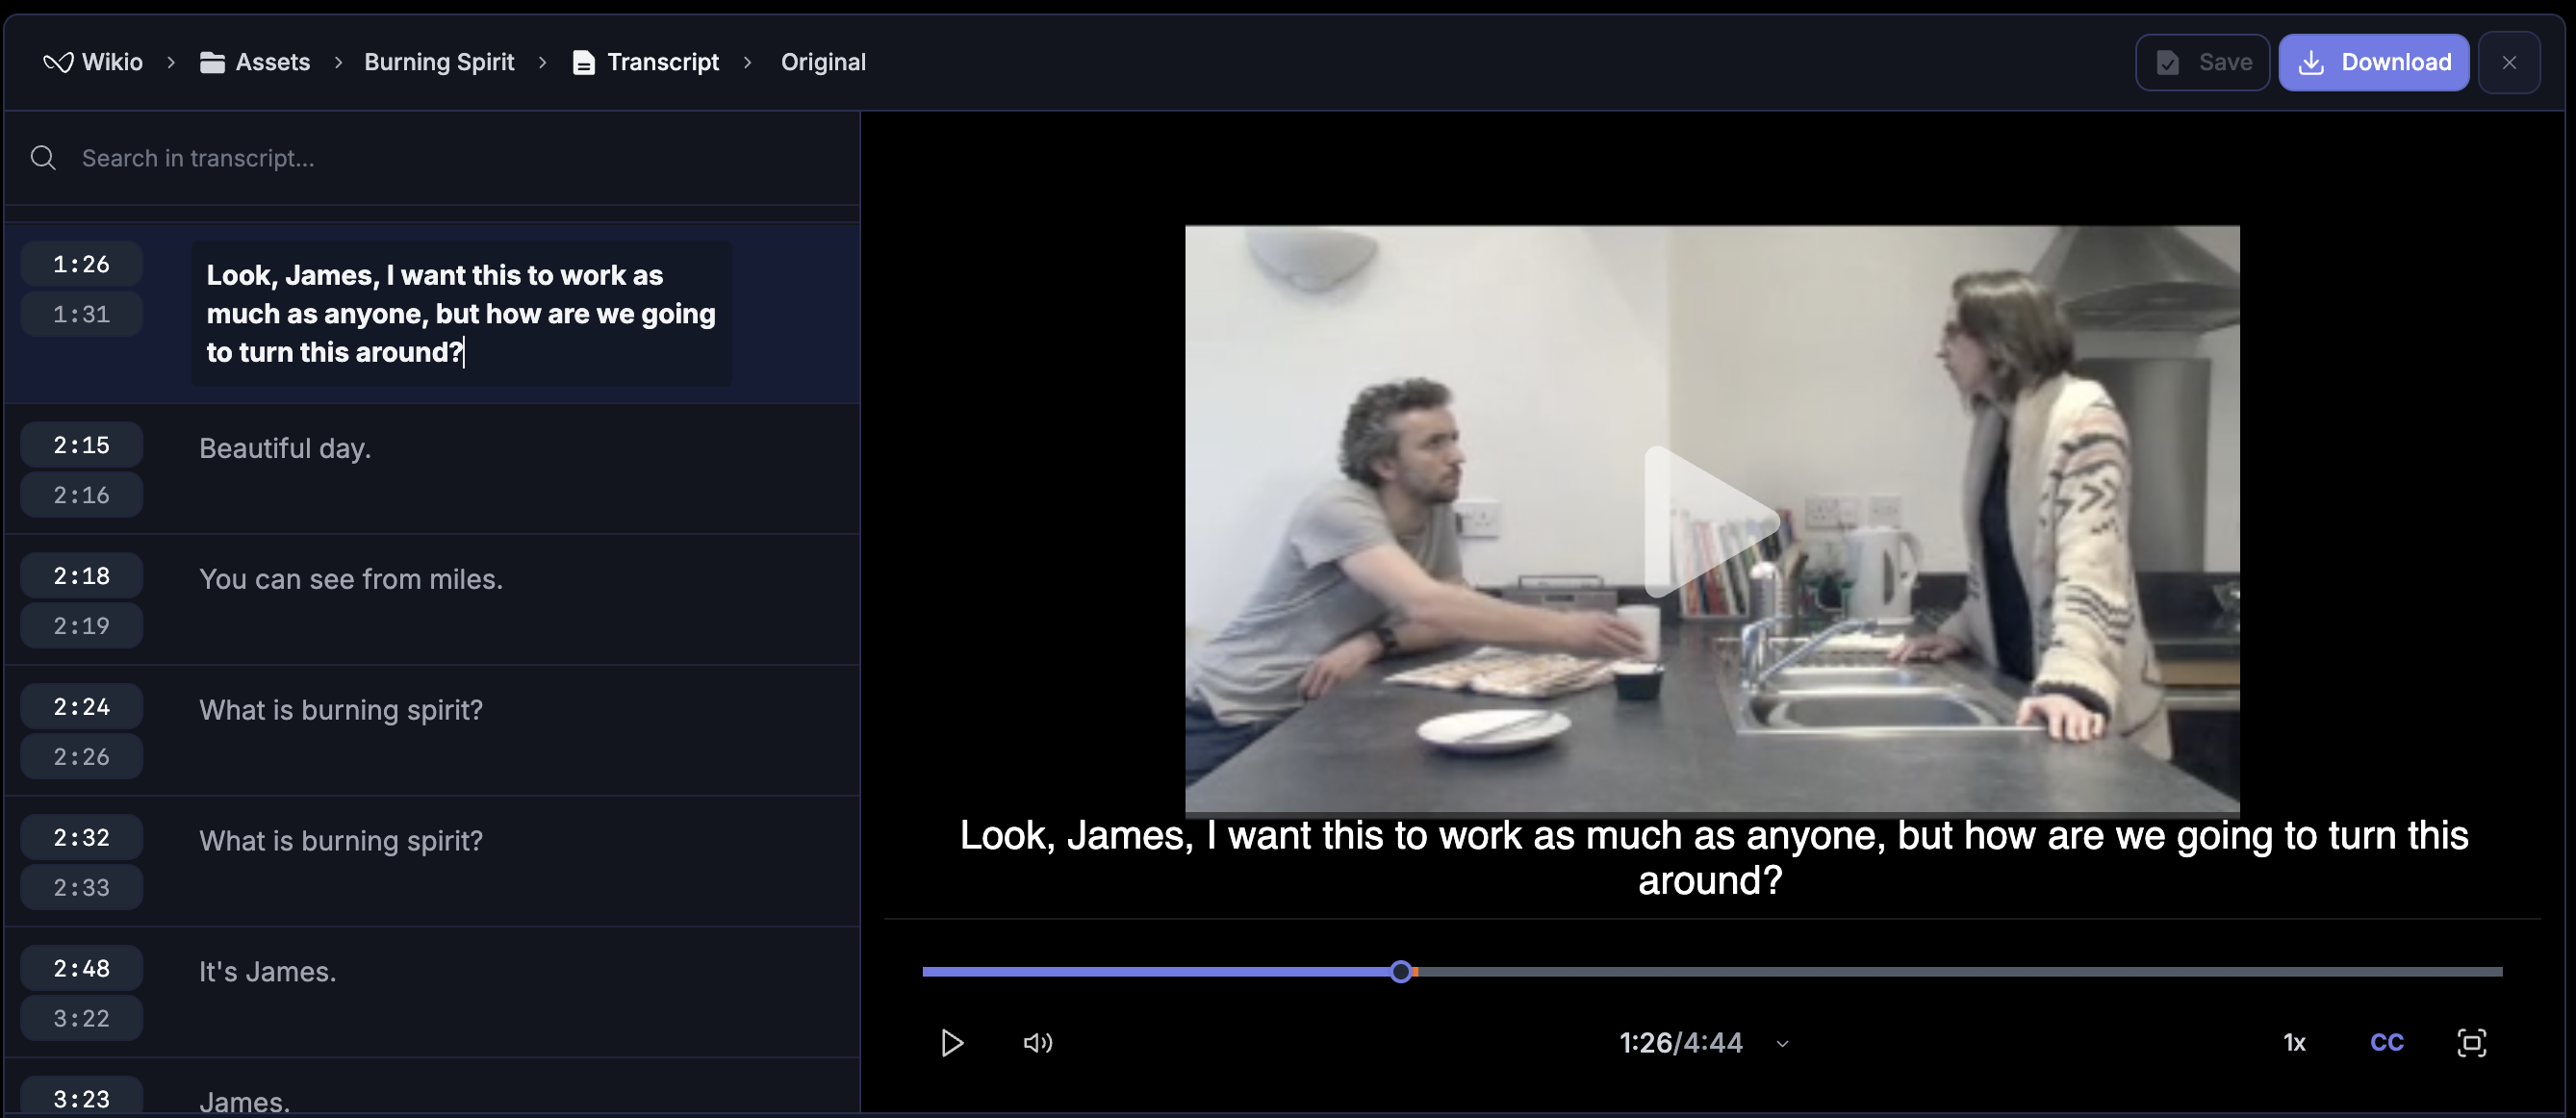This screenshot has width=2576, height=1118.
Task: Select the 'Beautiful day.' transcript line
Action: [285, 448]
